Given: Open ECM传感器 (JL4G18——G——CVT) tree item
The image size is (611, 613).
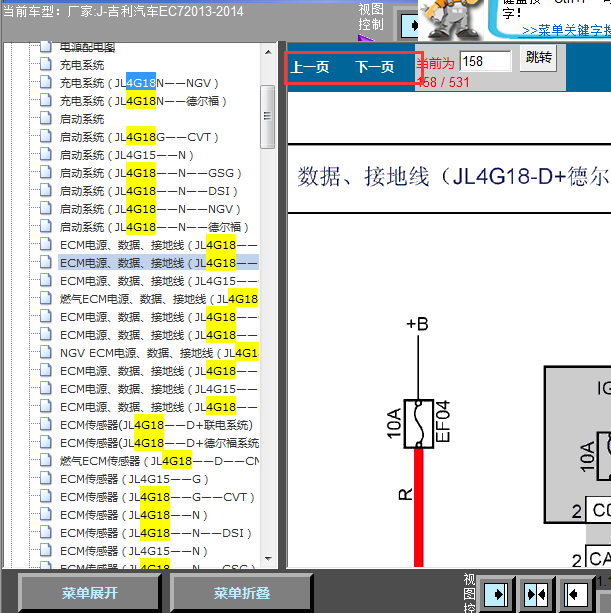Looking at the screenshot, I should (157, 497).
